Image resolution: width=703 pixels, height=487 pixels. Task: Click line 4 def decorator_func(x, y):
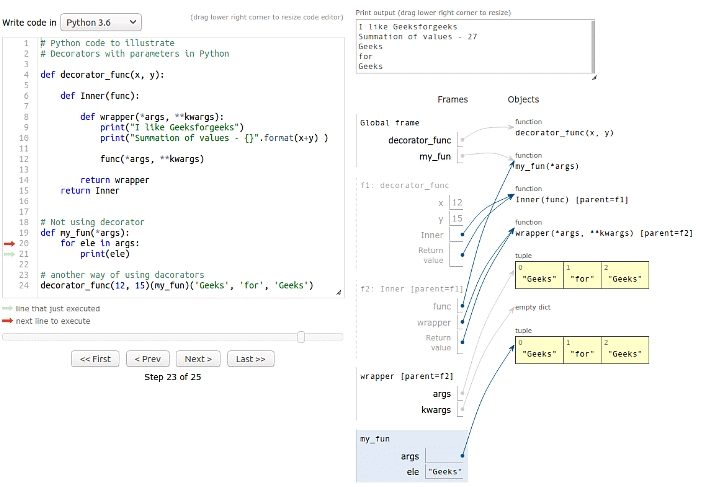click(102, 75)
